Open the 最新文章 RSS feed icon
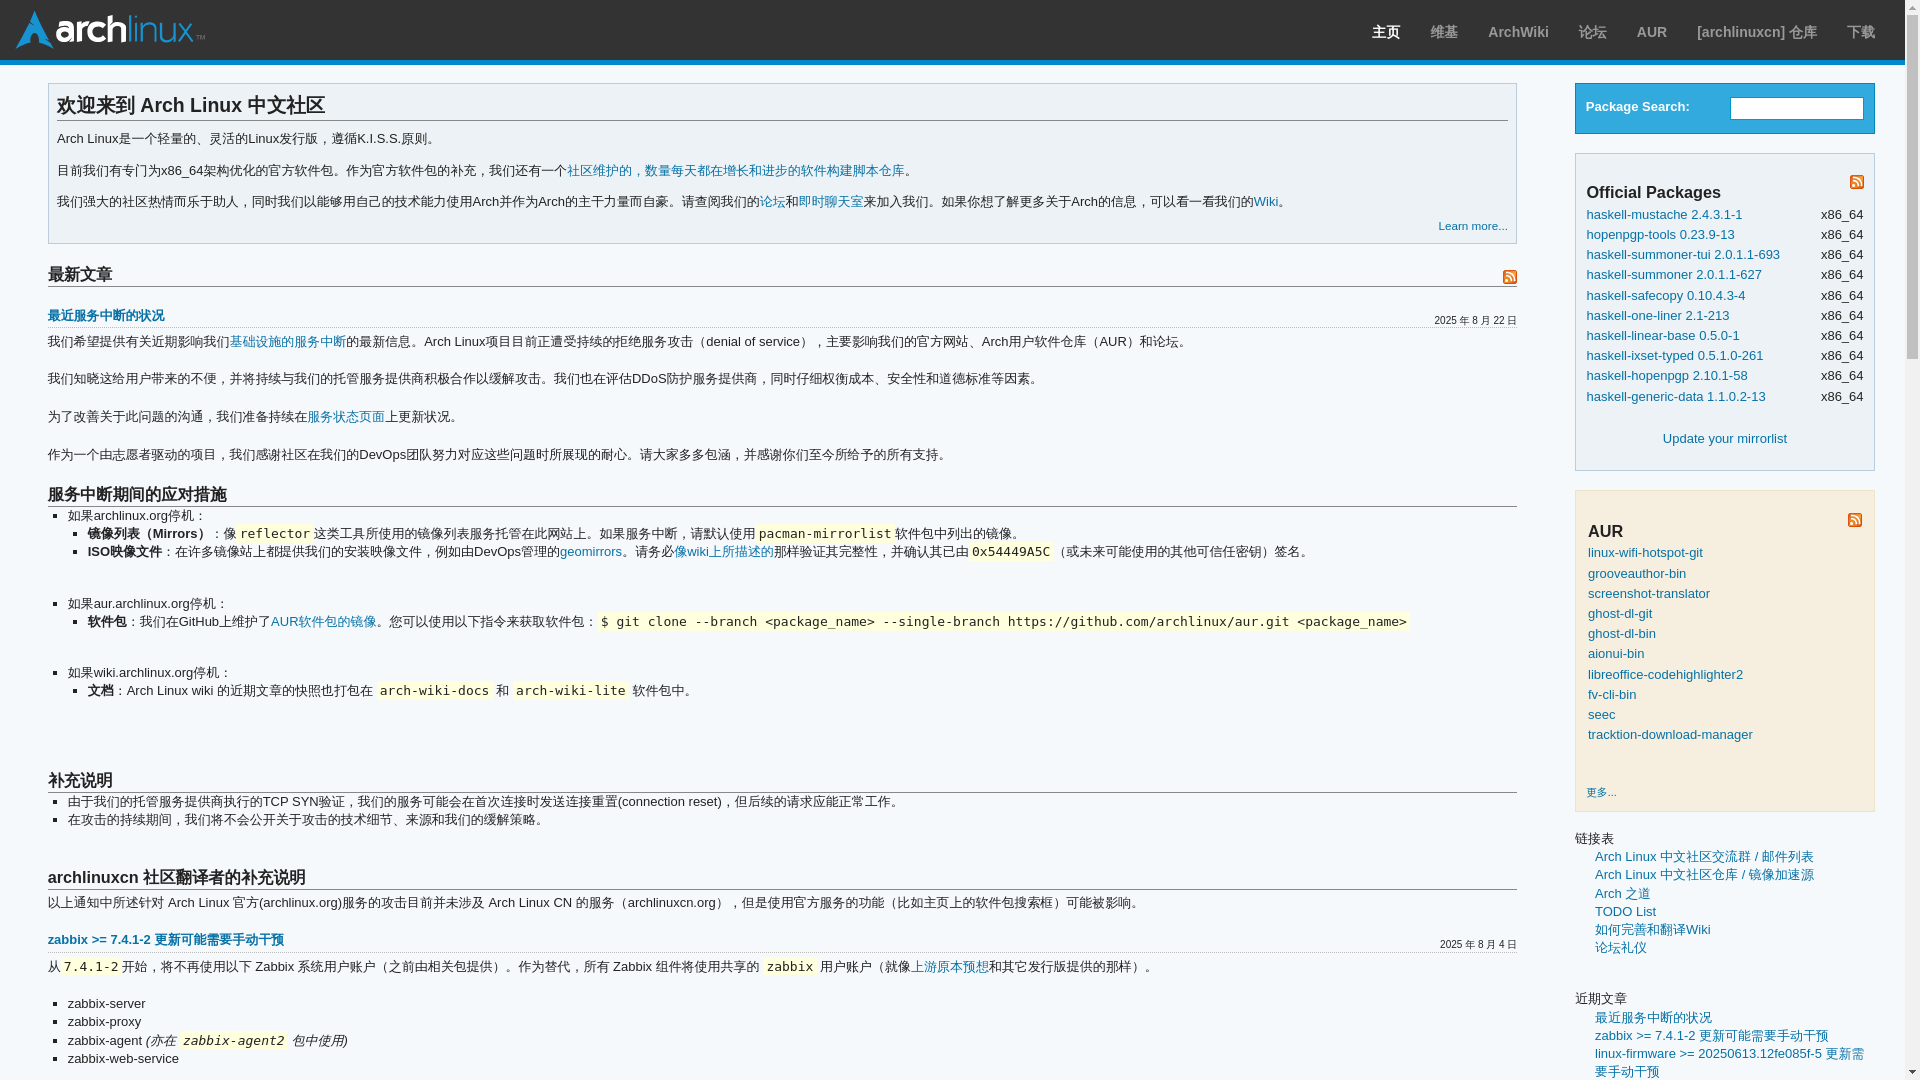1920x1080 pixels. (x=1509, y=276)
